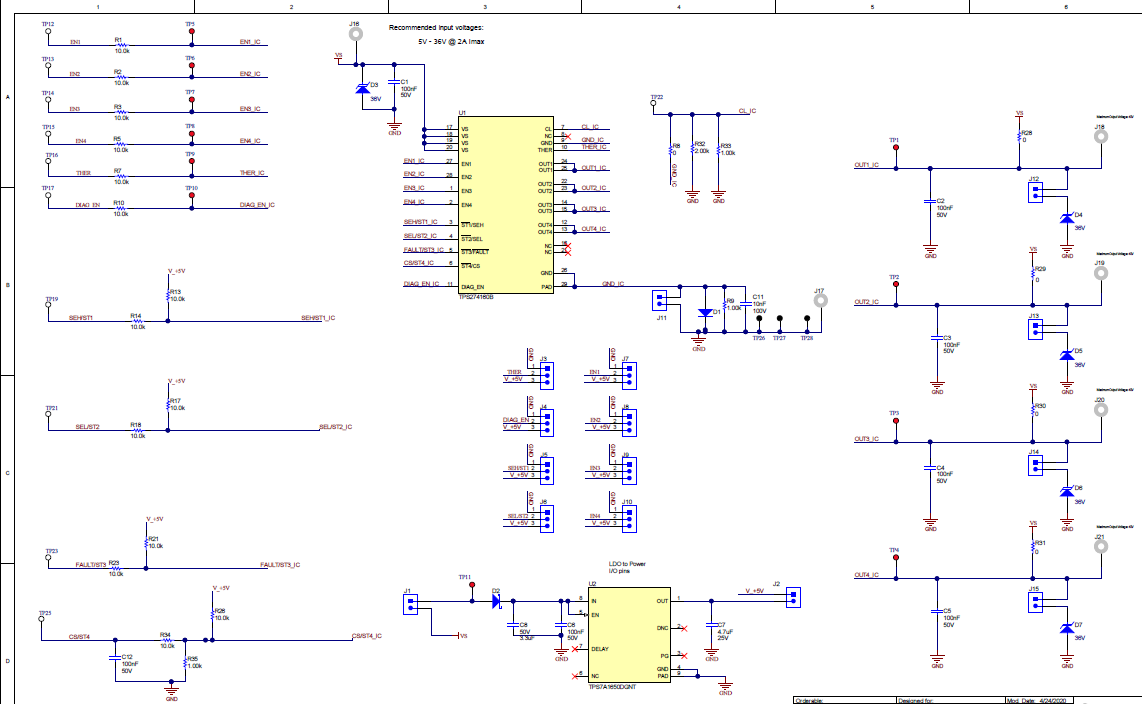Toggle jumper J4 for DIAG_EN selection
Screen dimensions: 1142x704
[546, 423]
